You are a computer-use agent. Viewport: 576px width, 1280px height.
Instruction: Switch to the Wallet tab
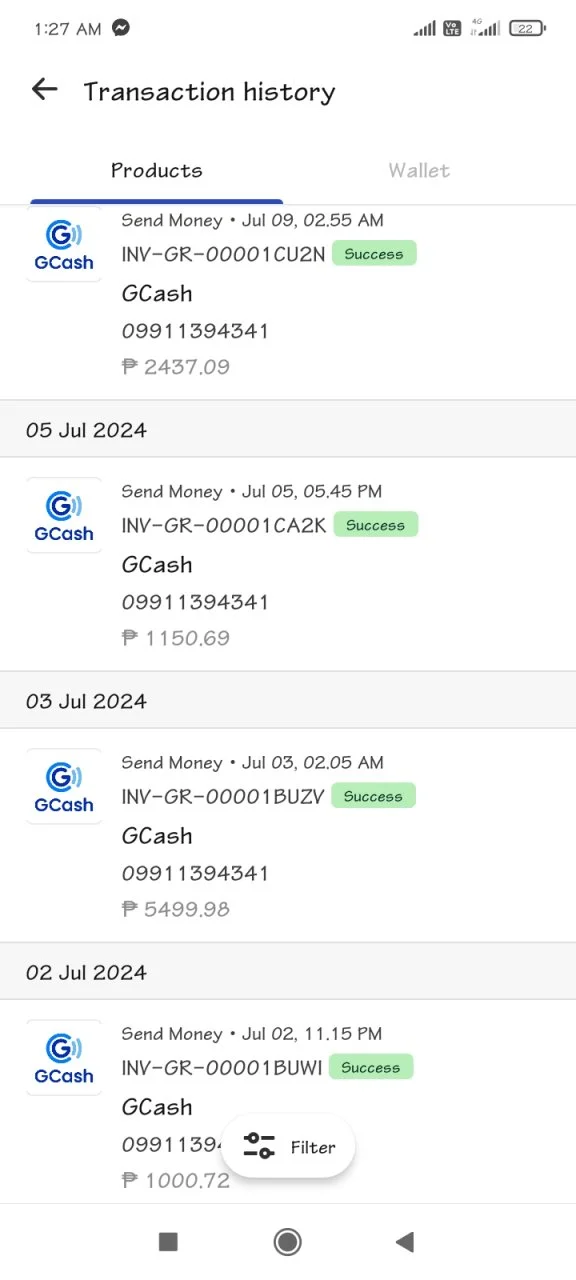[419, 170]
